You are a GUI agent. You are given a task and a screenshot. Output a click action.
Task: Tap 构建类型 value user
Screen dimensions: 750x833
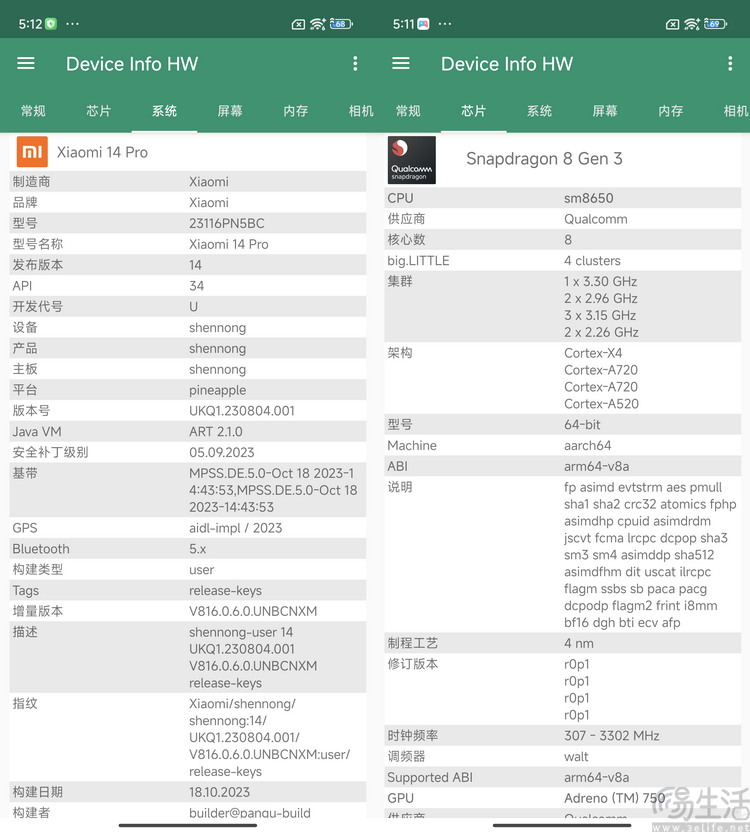[202, 570]
